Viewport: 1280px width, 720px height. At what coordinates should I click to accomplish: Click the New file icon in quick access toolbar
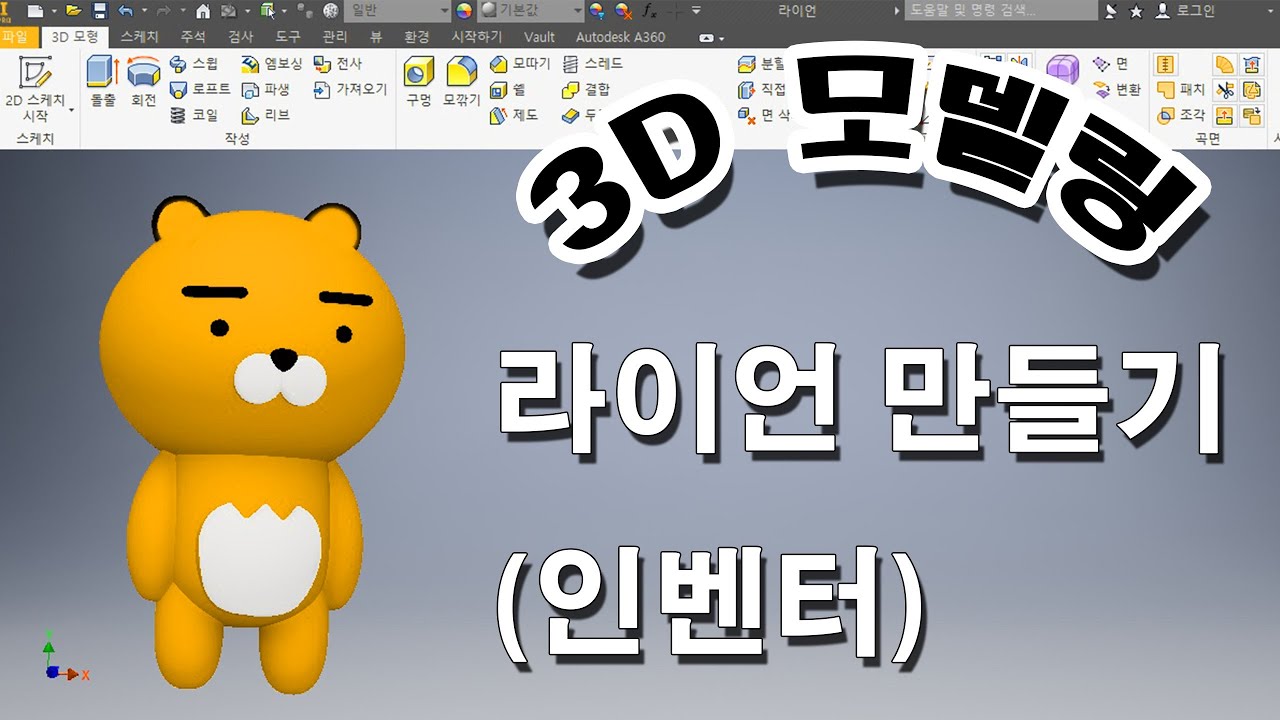click(35, 11)
